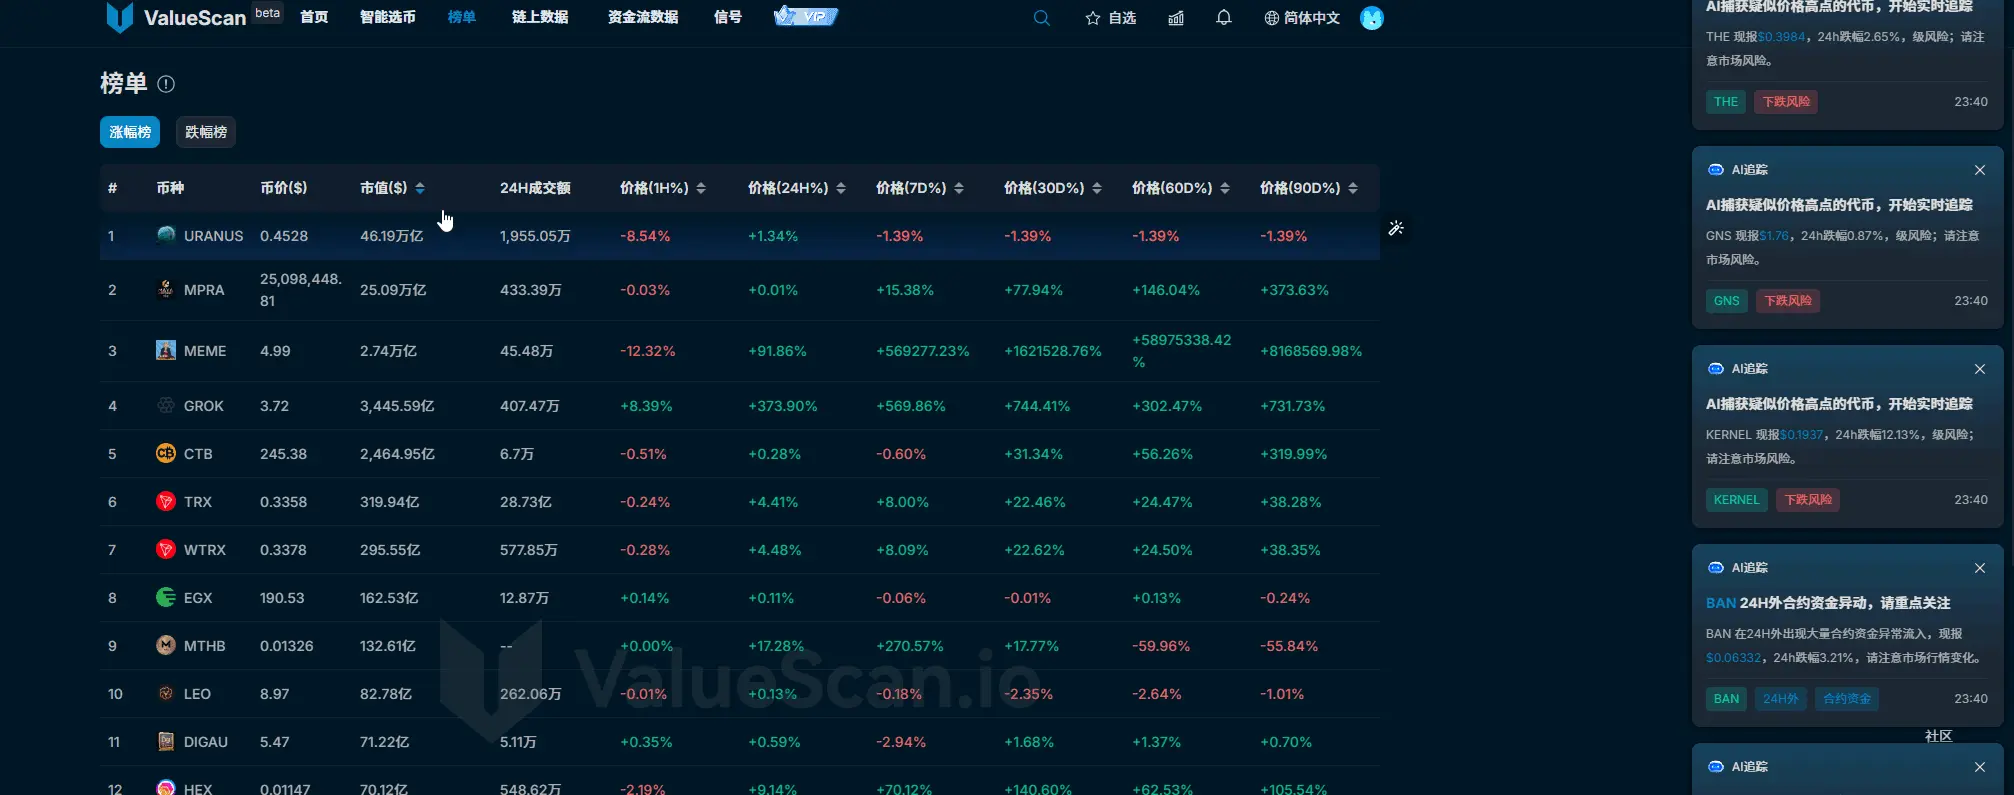Click the DIGAU coin icon
This screenshot has height=795, width=2014.
166,741
